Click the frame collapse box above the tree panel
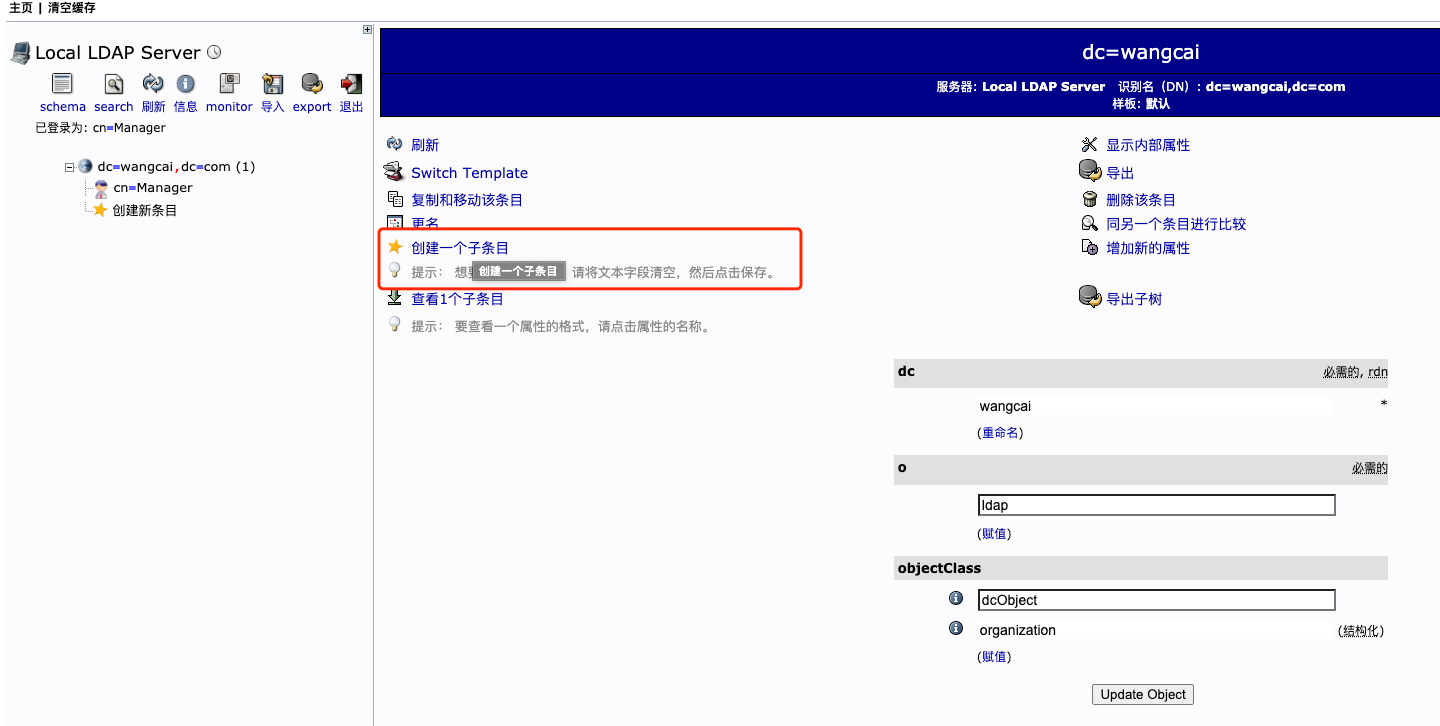Image resolution: width=1440 pixels, height=726 pixels. [x=366, y=29]
